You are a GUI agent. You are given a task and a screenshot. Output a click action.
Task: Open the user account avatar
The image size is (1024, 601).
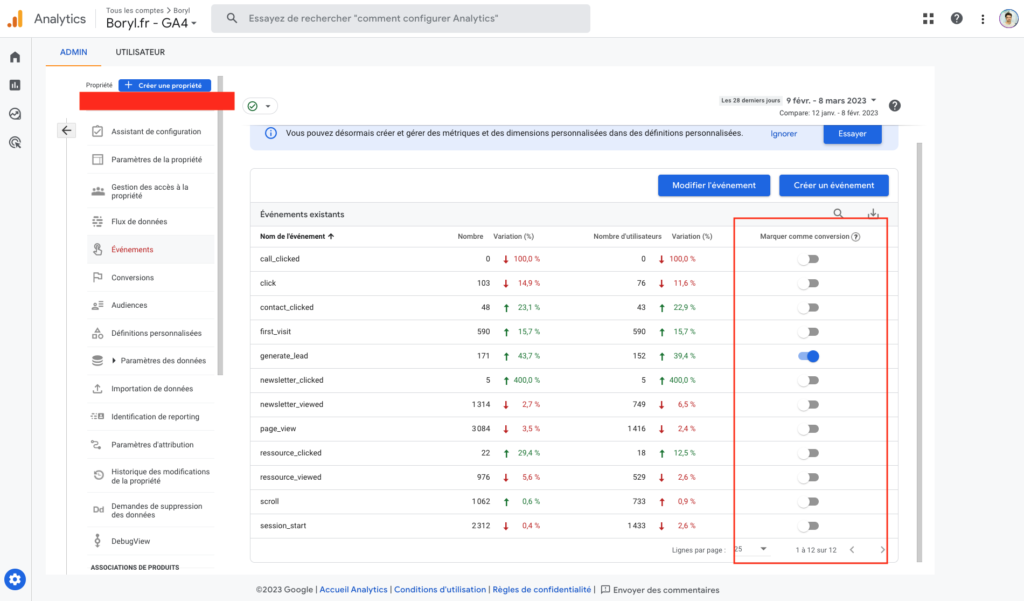[x=1008, y=18]
